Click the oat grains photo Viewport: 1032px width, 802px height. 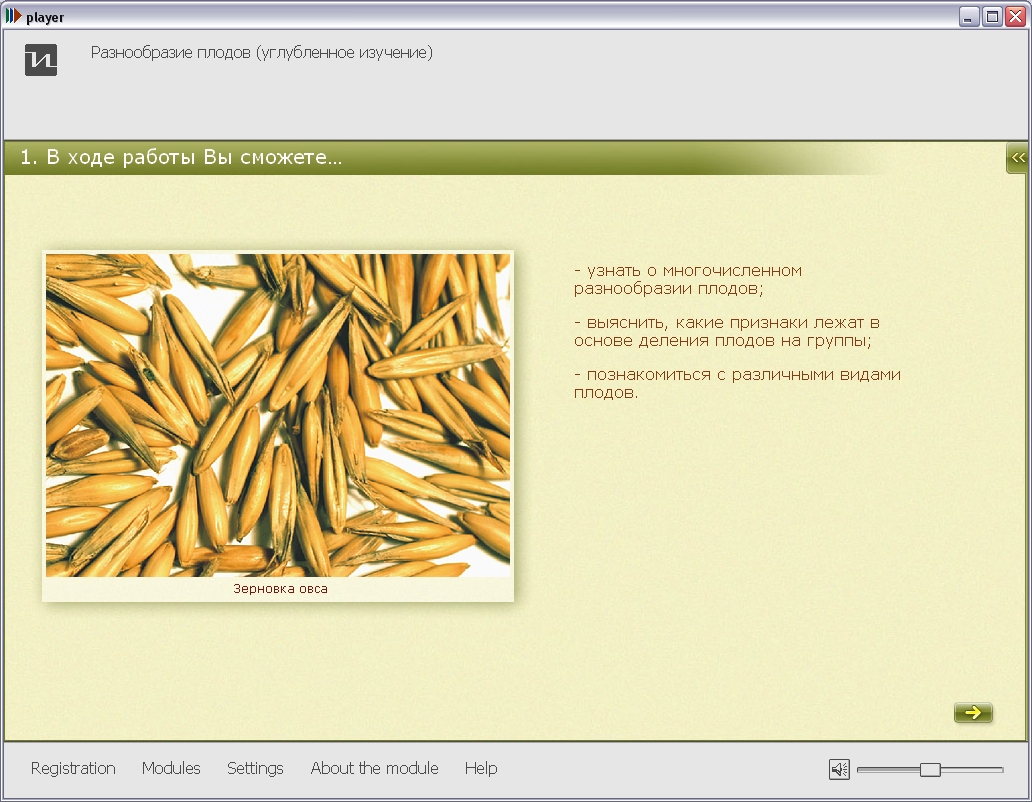pos(278,415)
